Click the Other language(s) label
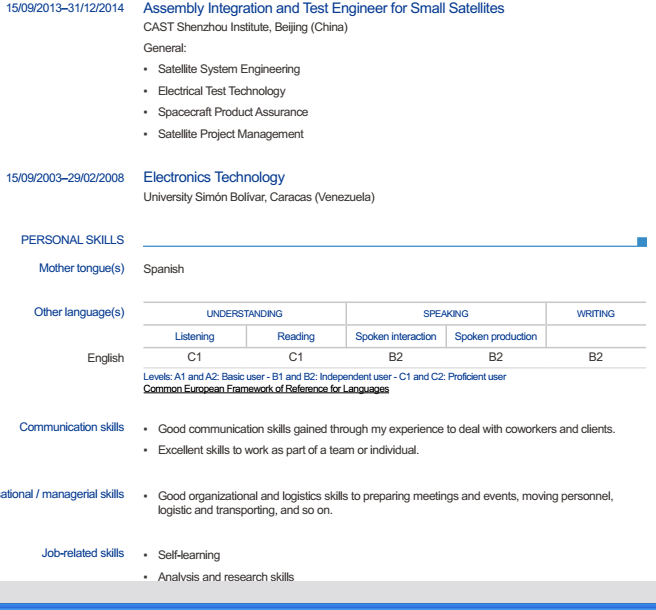Image resolution: width=656 pixels, height=610 pixels. point(79,313)
